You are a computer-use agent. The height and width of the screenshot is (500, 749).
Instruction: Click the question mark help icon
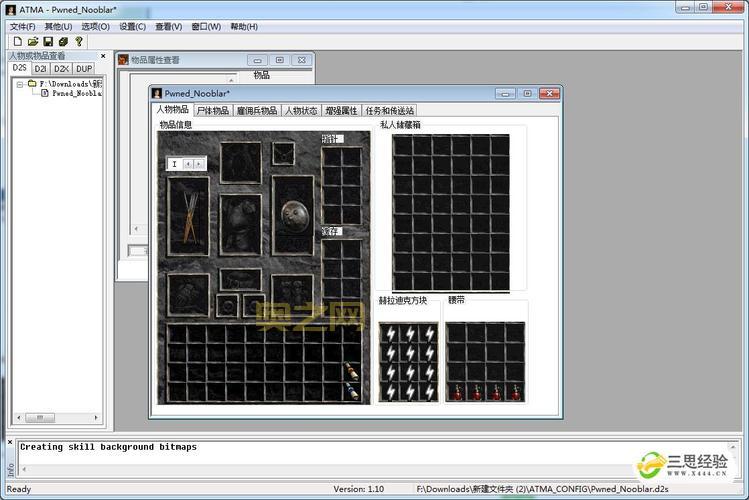pyautogui.click(x=79, y=42)
